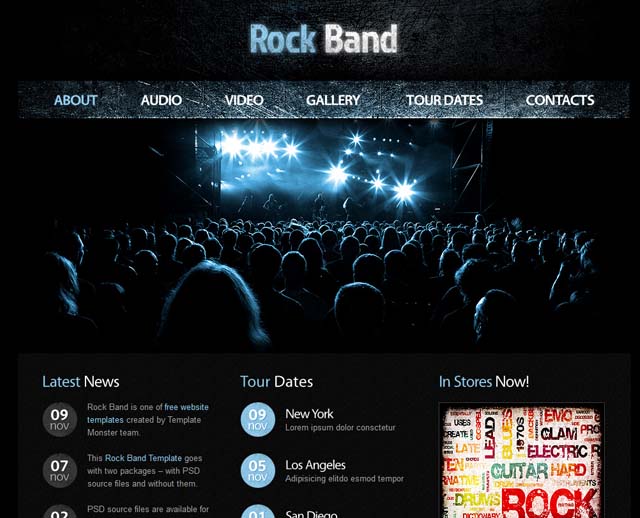The image size is (640, 518).
Task: Select the San Diego tour entry
Action: pyautogui.click(x=311, y=514)
